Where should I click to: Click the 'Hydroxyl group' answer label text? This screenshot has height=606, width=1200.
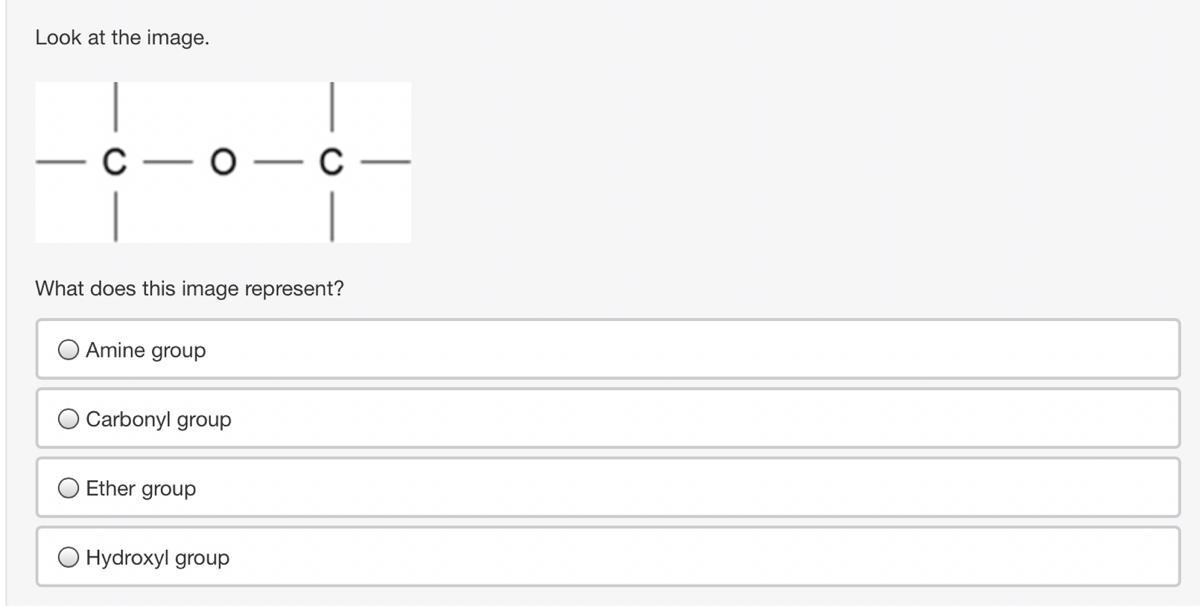tap(157, 558)
